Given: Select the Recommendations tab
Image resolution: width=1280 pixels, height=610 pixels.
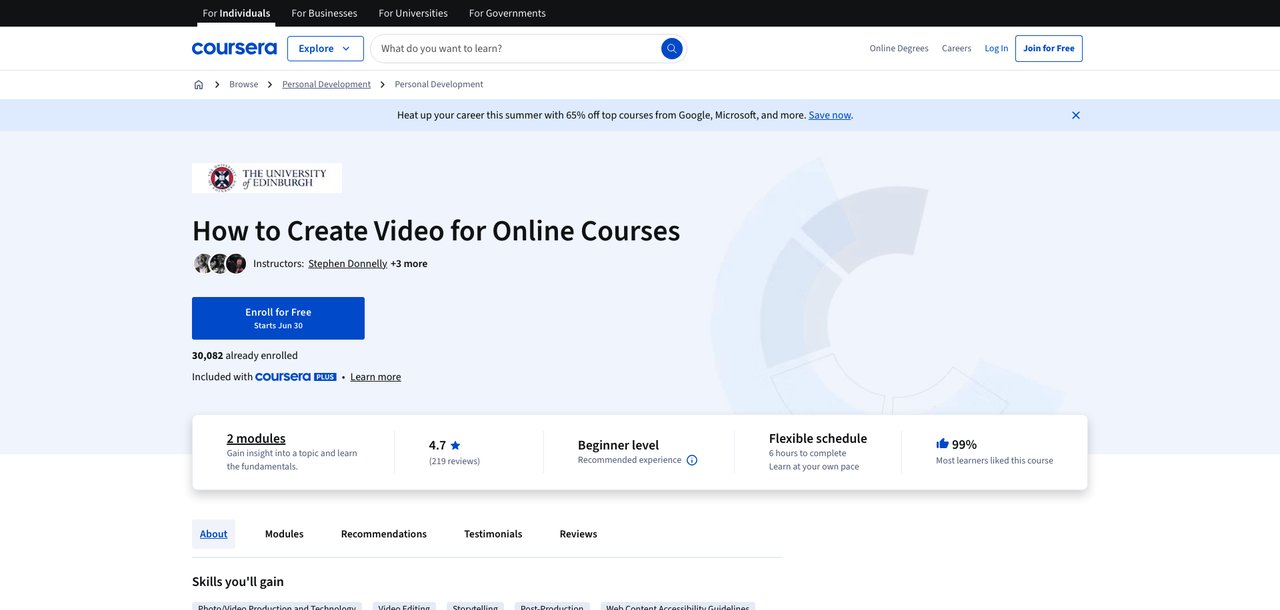Looking at the screenshot, I should (384, 534).
